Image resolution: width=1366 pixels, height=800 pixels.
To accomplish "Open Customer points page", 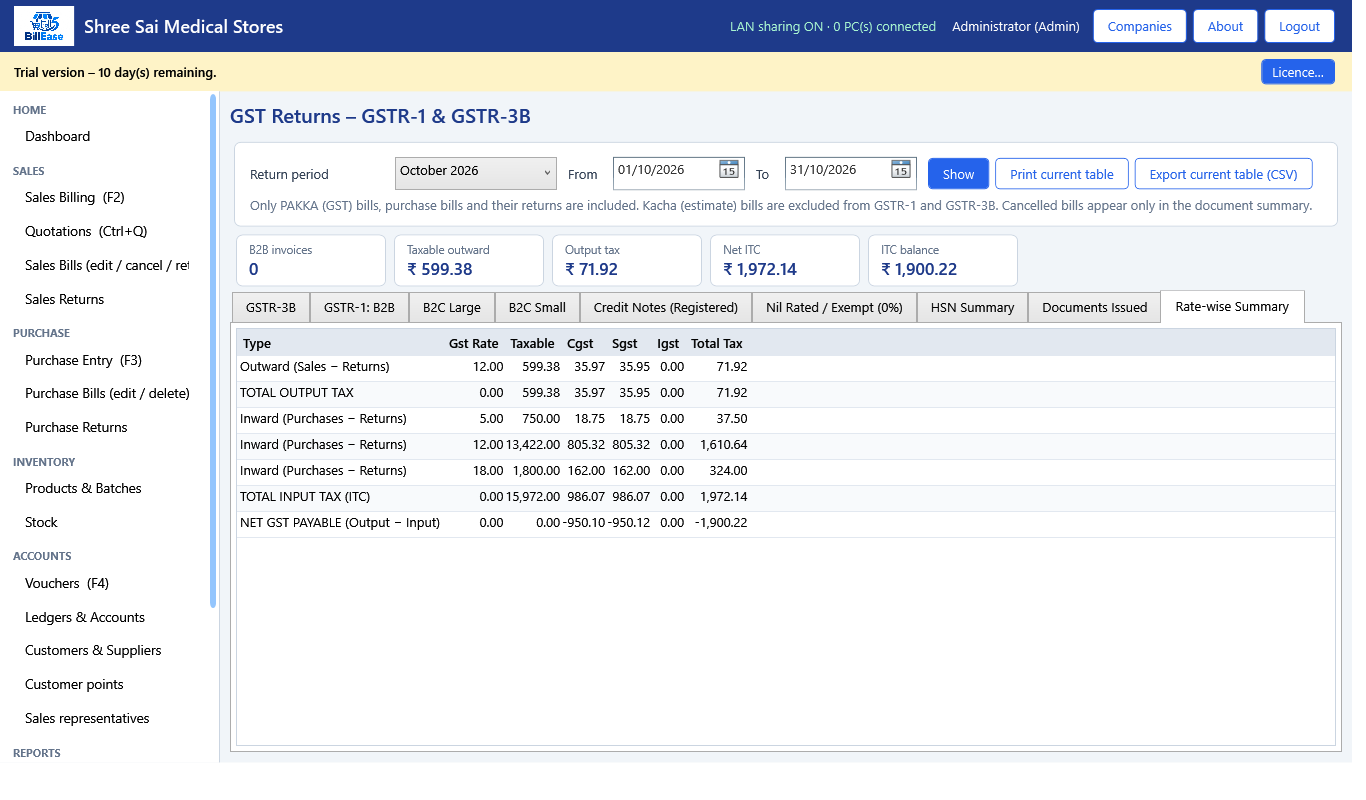I will 74,684.
